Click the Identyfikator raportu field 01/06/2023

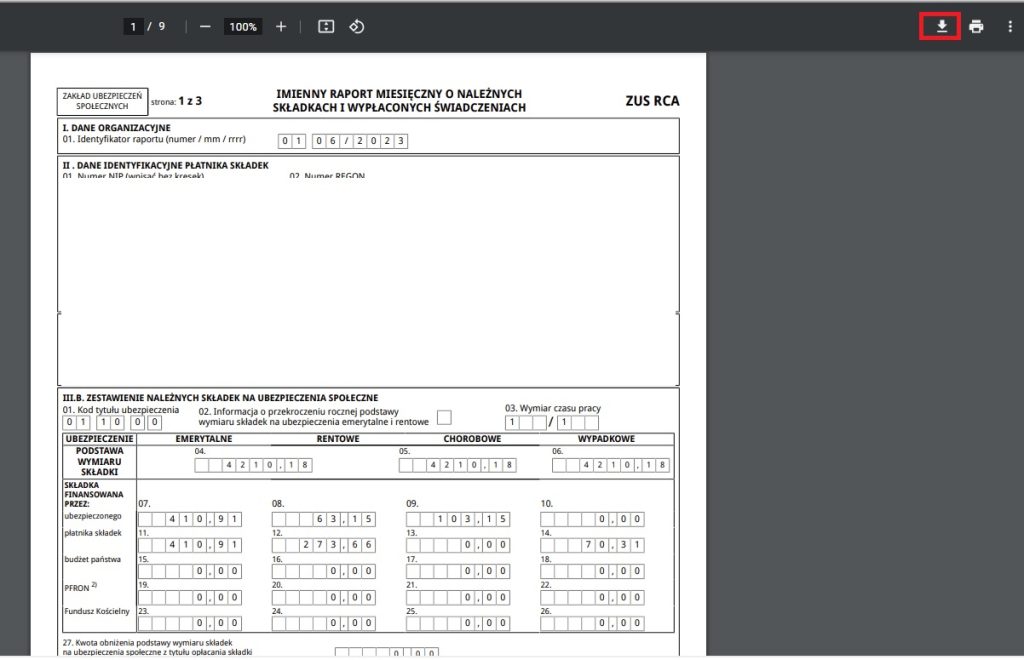point(343,141)
